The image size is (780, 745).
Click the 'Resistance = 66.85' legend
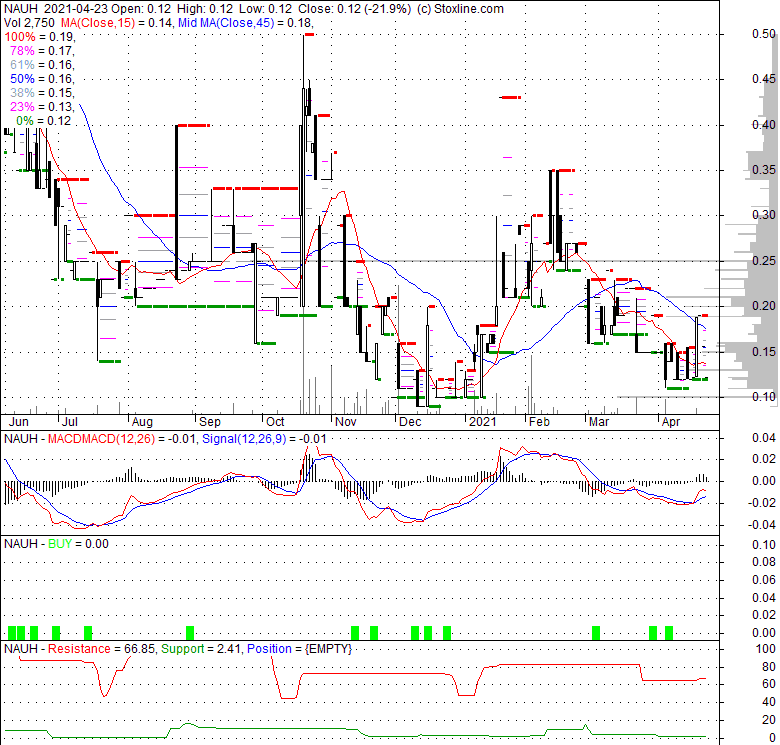tap(101, 649)
